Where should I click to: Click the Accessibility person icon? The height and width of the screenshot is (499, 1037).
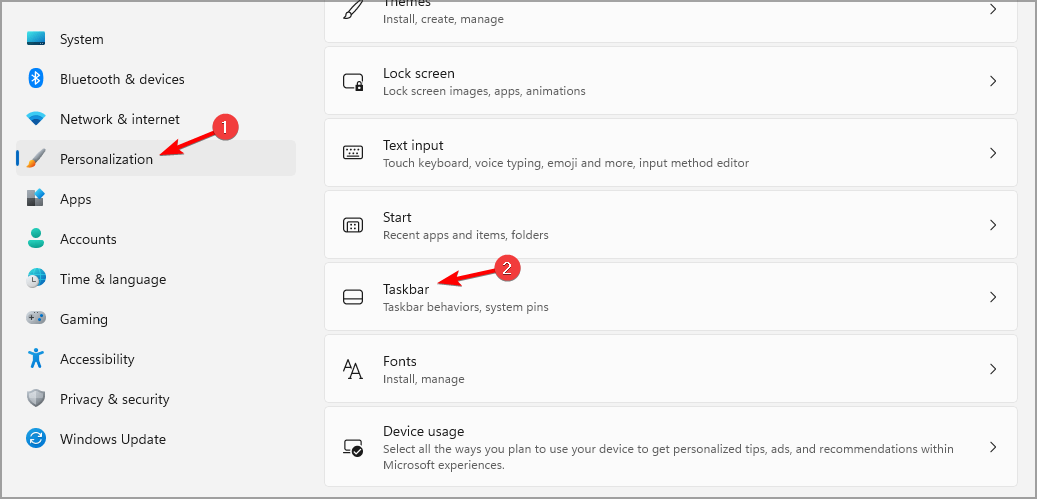(36, 359)
